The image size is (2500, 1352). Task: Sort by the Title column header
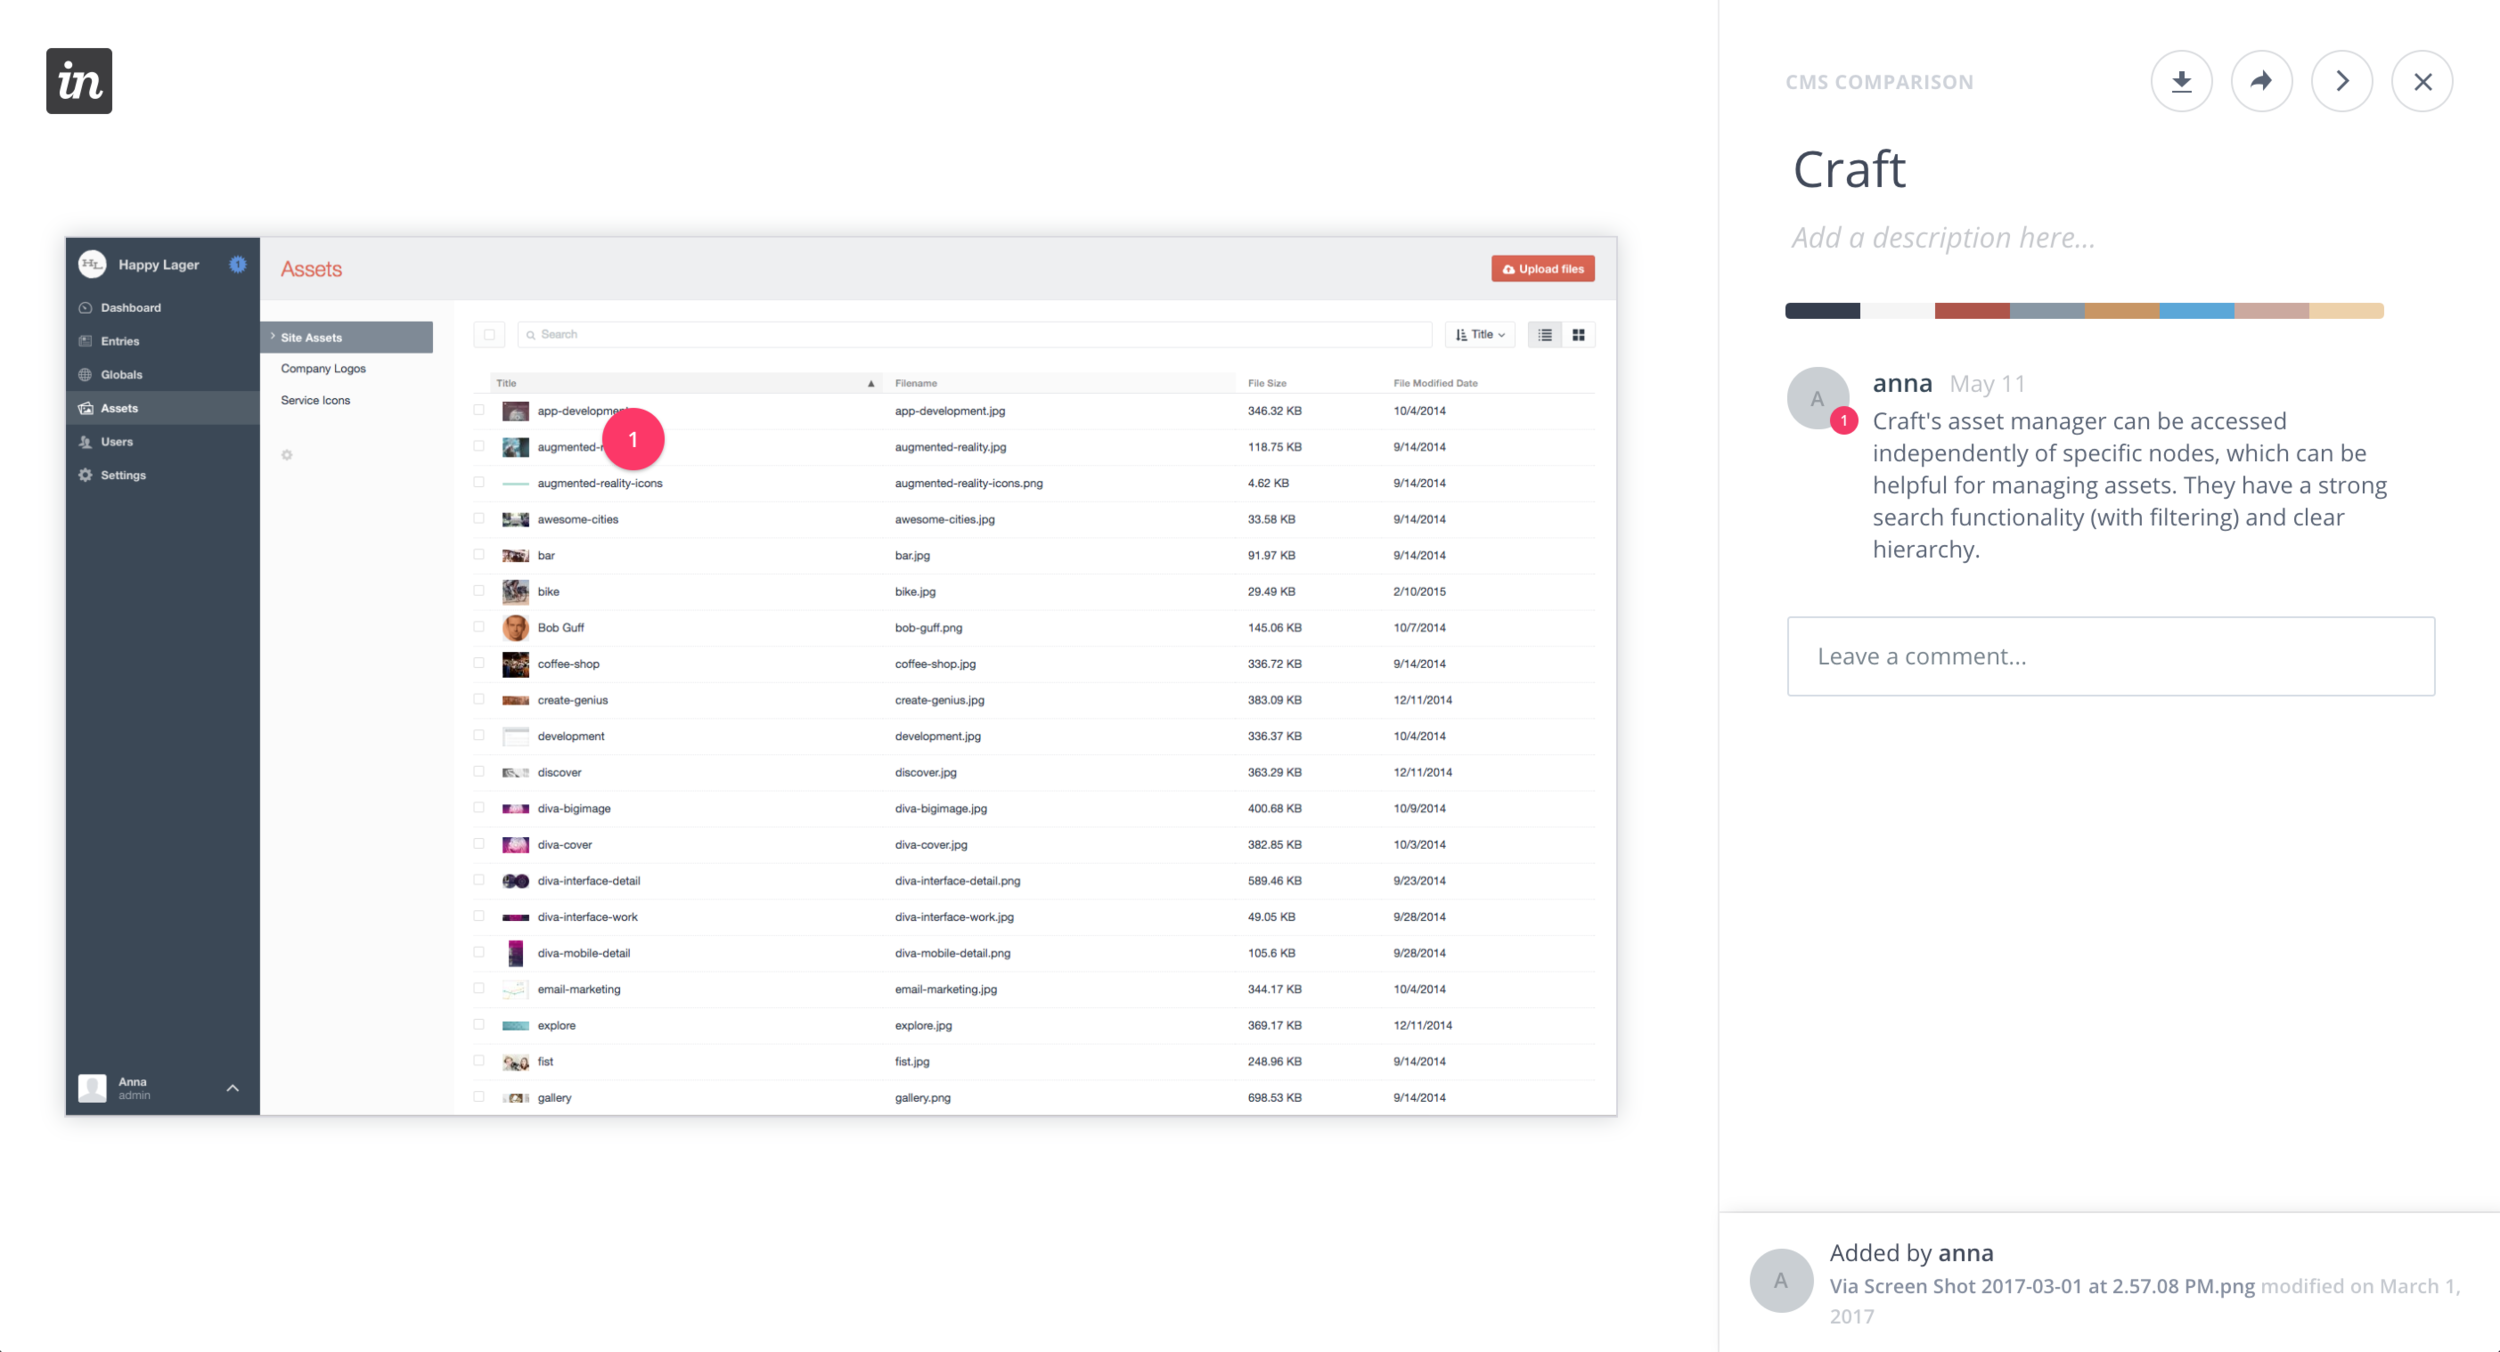pyautogui.click(x=685, y=383)
